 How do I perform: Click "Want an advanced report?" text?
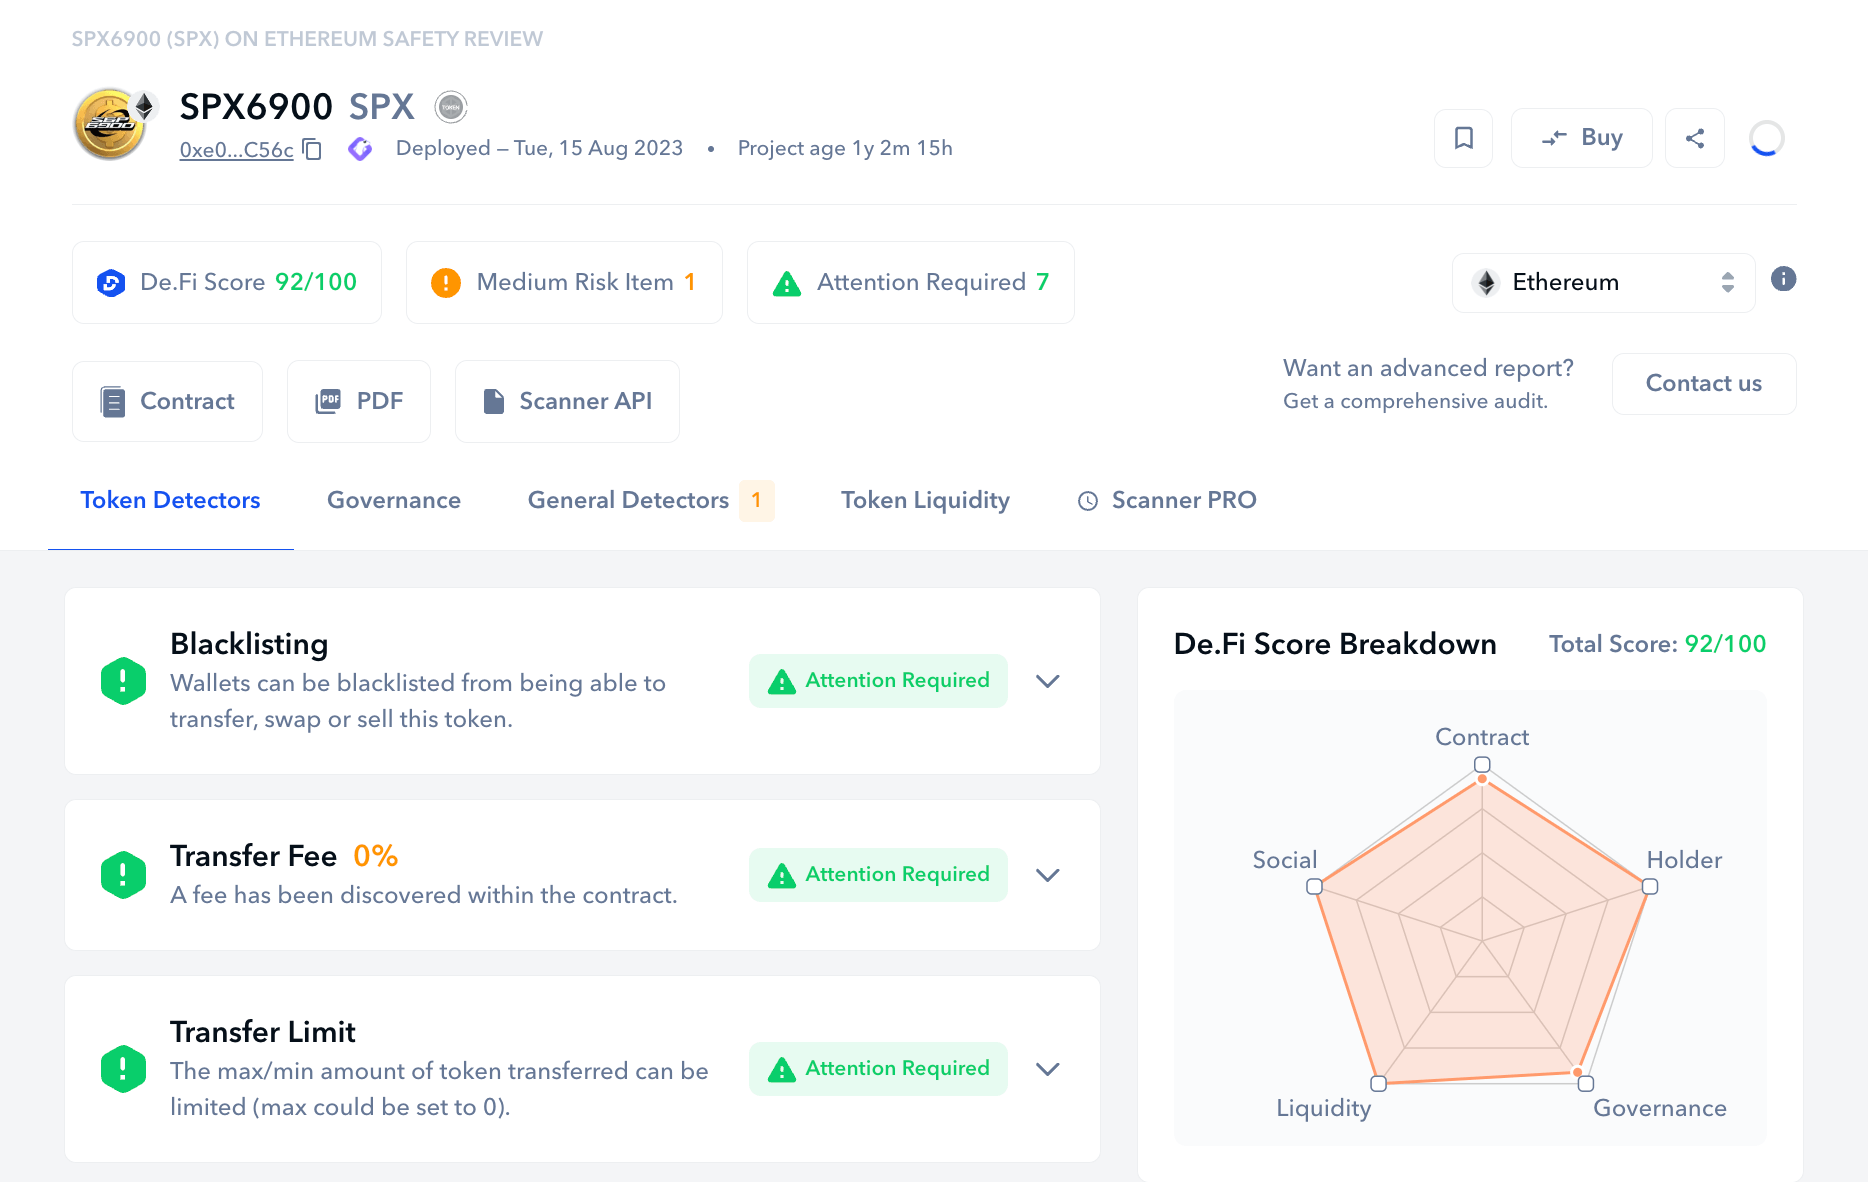1428,368
